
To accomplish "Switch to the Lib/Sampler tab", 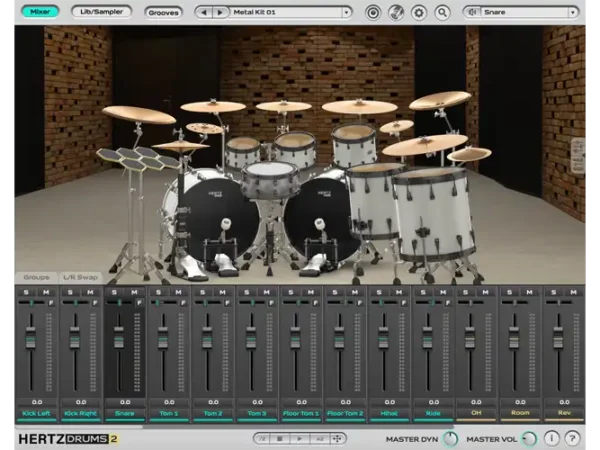I will click(x=101, y=12).
